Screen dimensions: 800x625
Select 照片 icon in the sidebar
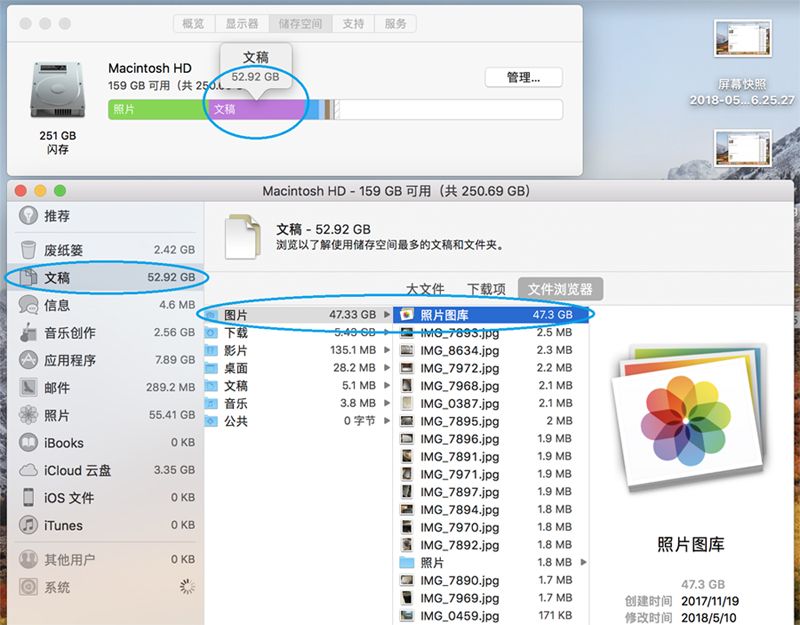tap(30, 415)
